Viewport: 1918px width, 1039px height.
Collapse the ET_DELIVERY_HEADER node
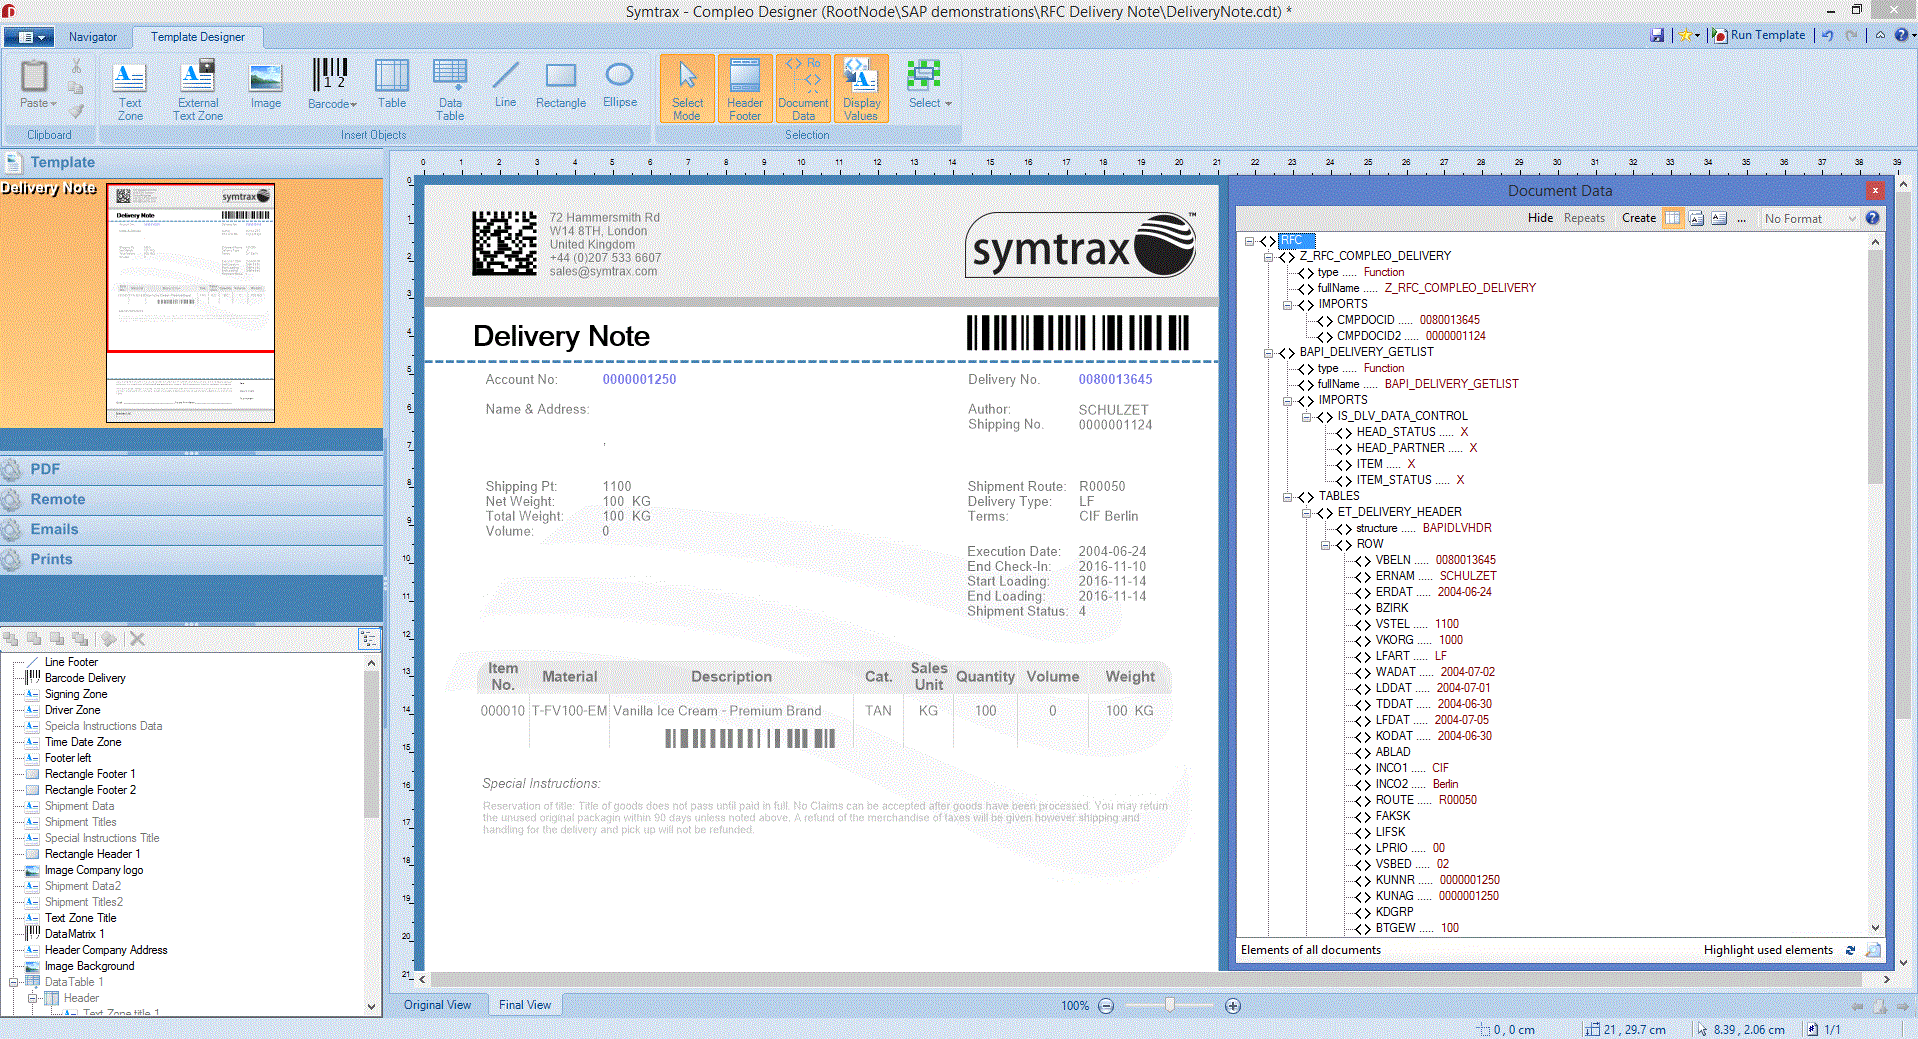(1306, 513)
